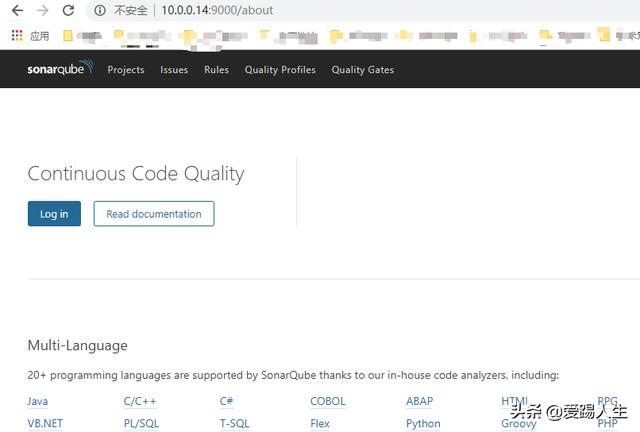
Task: Click the Log in button
Action: (54, 214)
